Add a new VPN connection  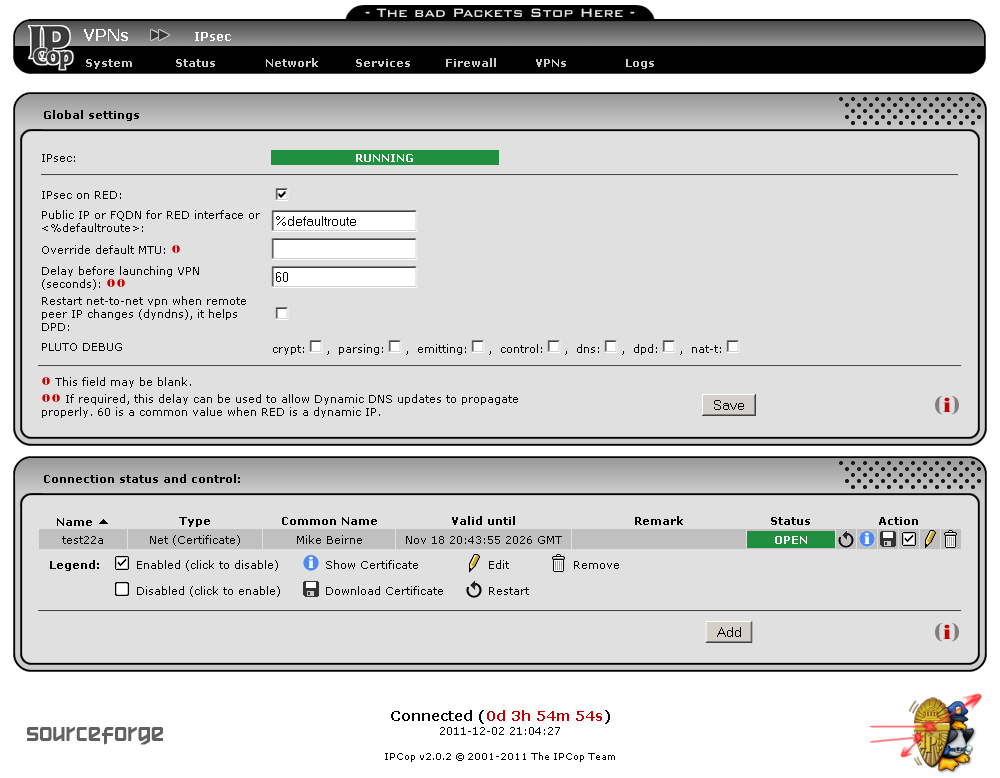[728, 632]
